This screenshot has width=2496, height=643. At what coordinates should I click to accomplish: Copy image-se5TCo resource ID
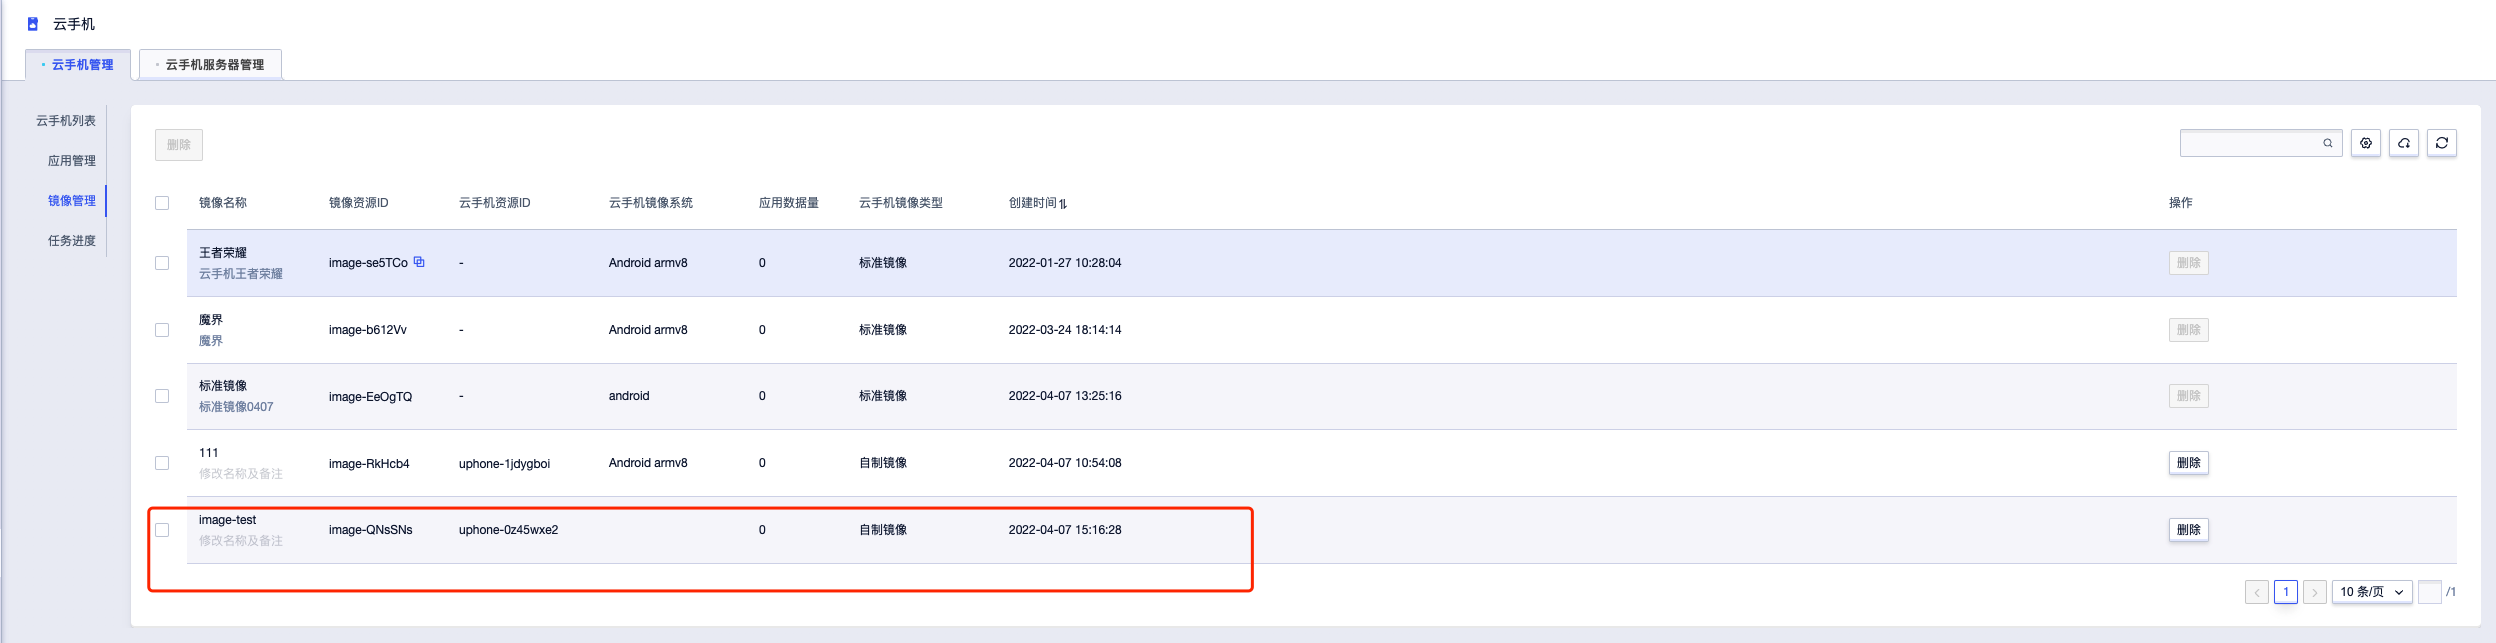(x=419, y=262)
